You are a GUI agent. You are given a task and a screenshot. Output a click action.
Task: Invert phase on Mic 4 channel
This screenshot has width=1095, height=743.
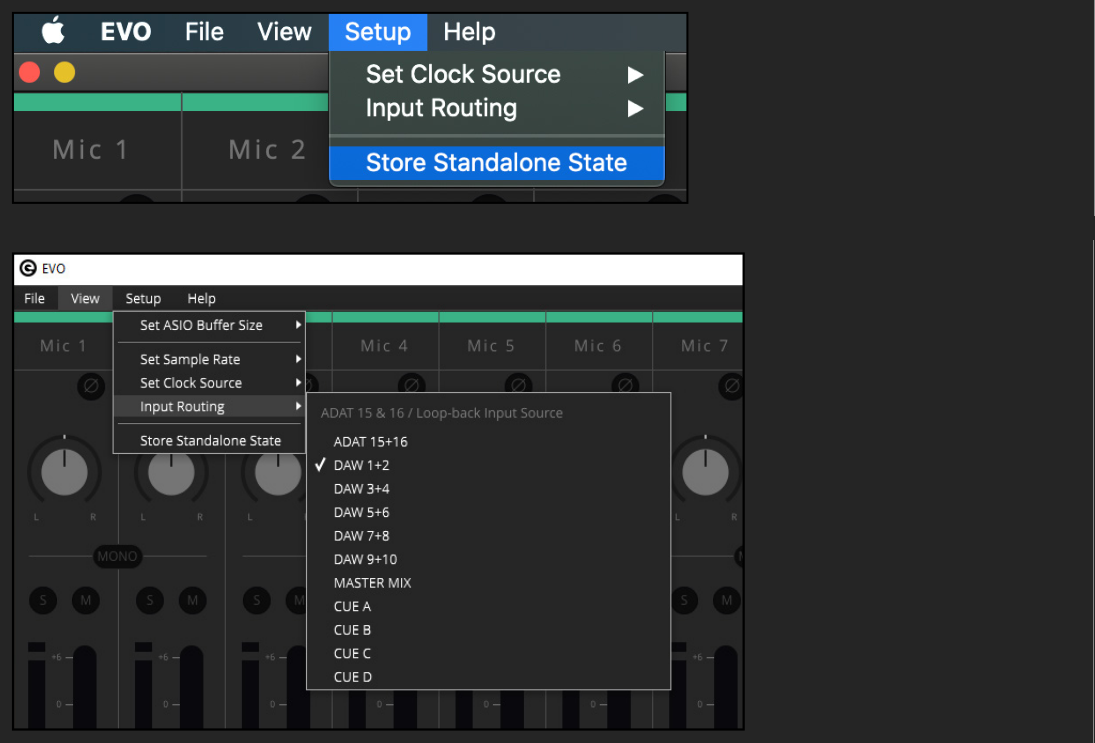point(411,385)
